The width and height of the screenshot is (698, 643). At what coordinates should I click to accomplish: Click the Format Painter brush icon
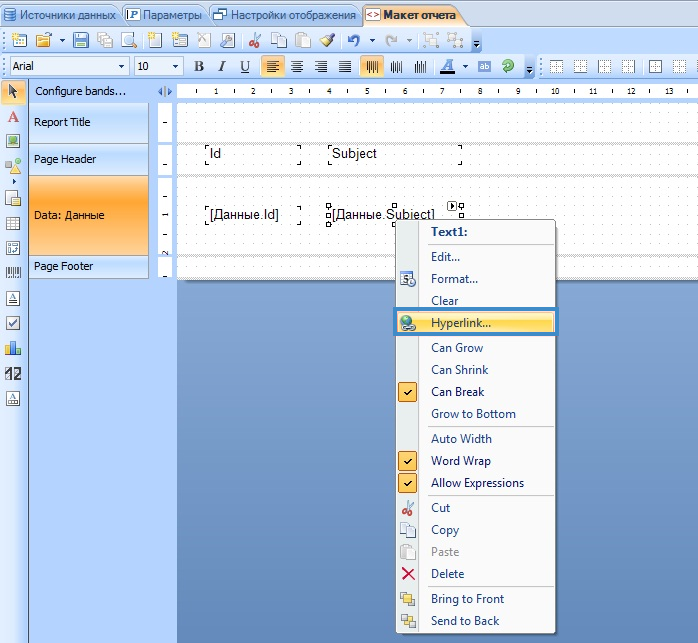(327, 41)
